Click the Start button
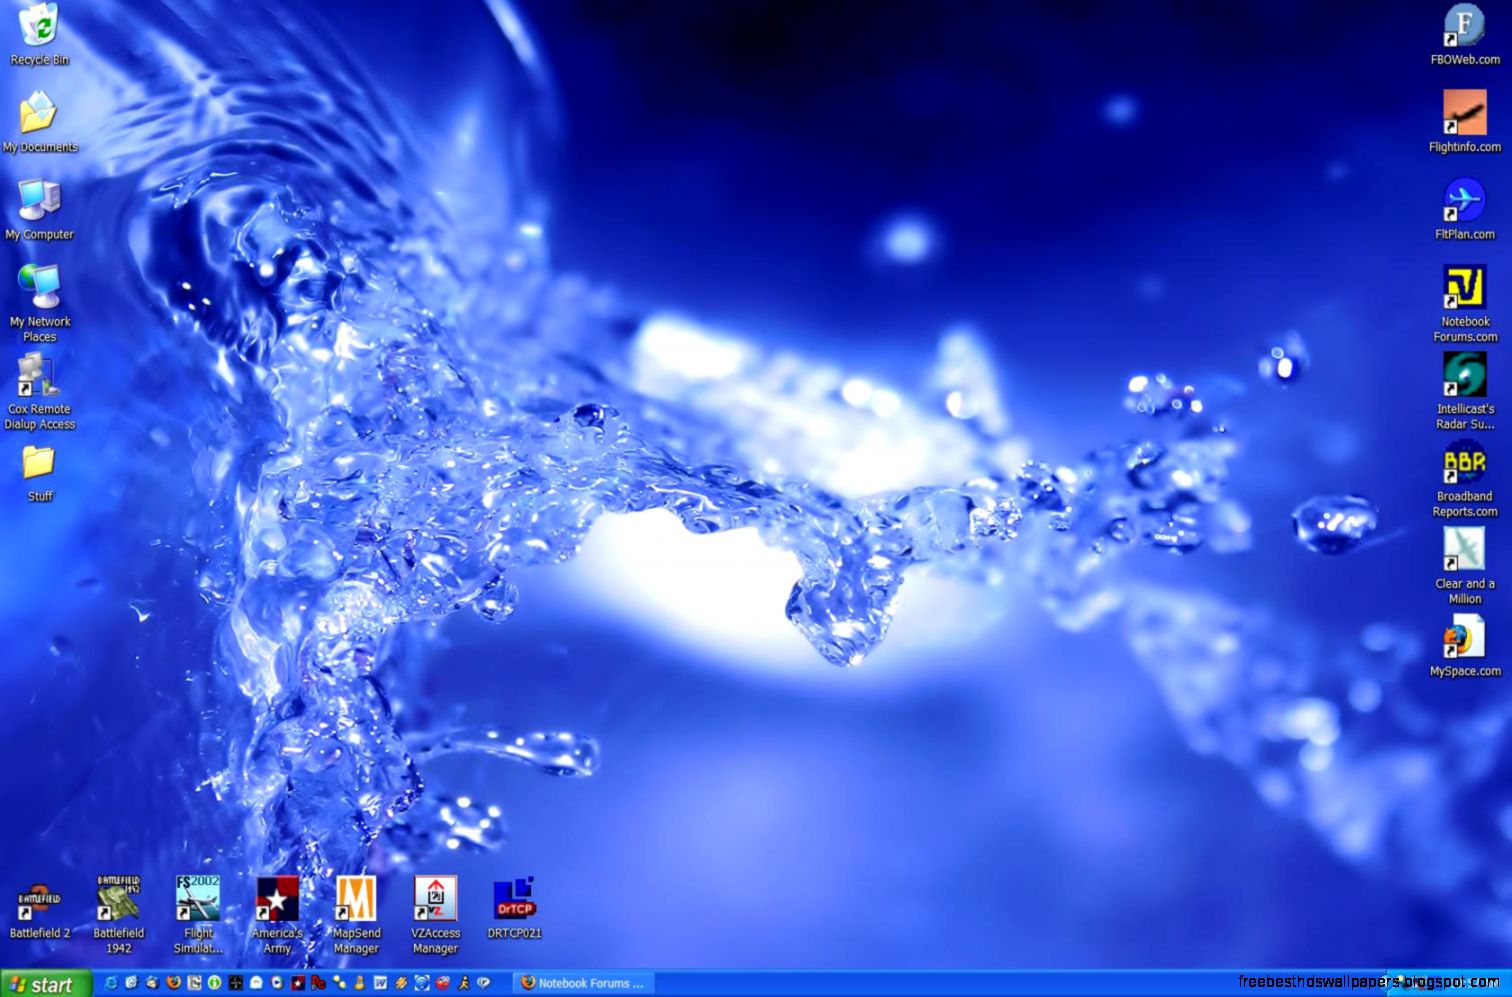 45,983
